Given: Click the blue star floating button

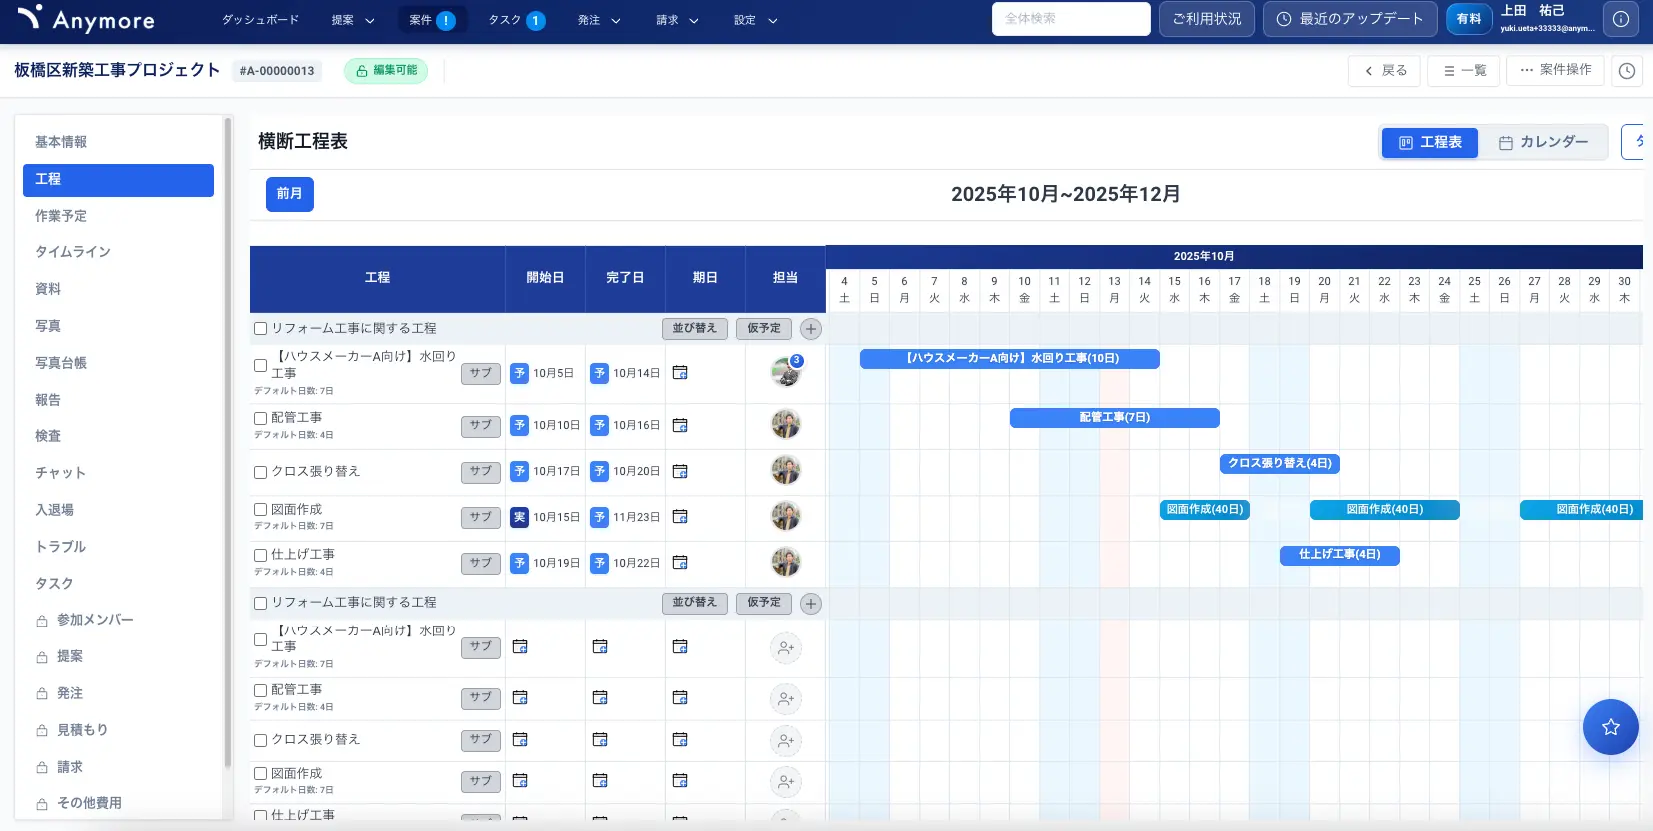Looking at the screenshot, I should (1610, 727).
